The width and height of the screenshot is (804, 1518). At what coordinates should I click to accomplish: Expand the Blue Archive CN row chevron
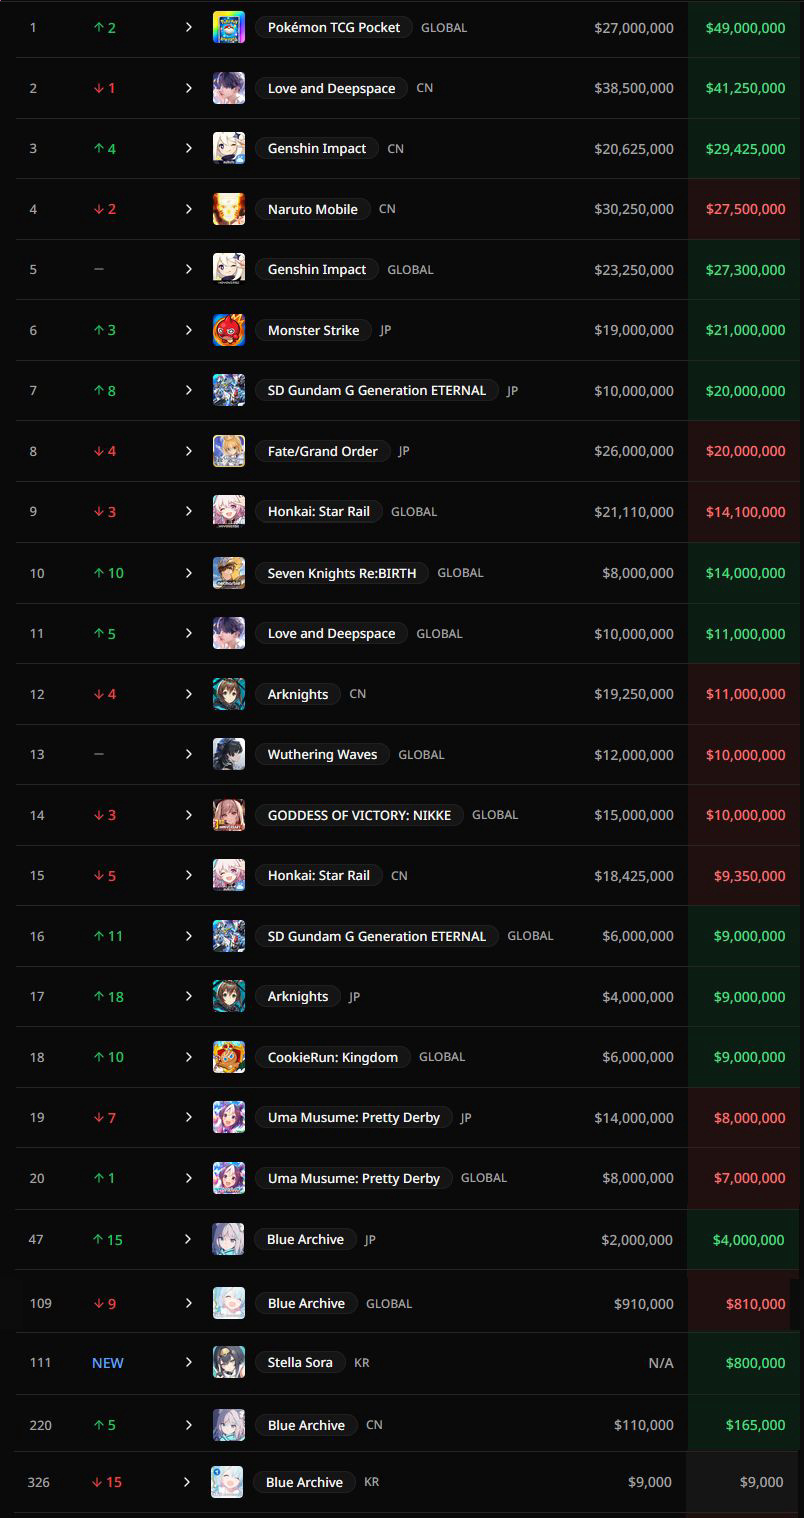coord(188,1425)
